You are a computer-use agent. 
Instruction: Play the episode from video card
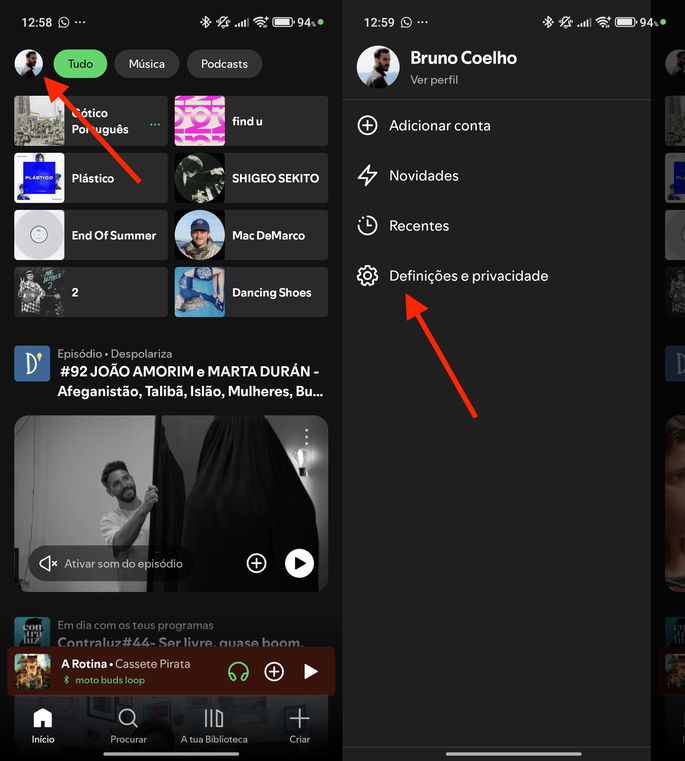pos(299,563)
